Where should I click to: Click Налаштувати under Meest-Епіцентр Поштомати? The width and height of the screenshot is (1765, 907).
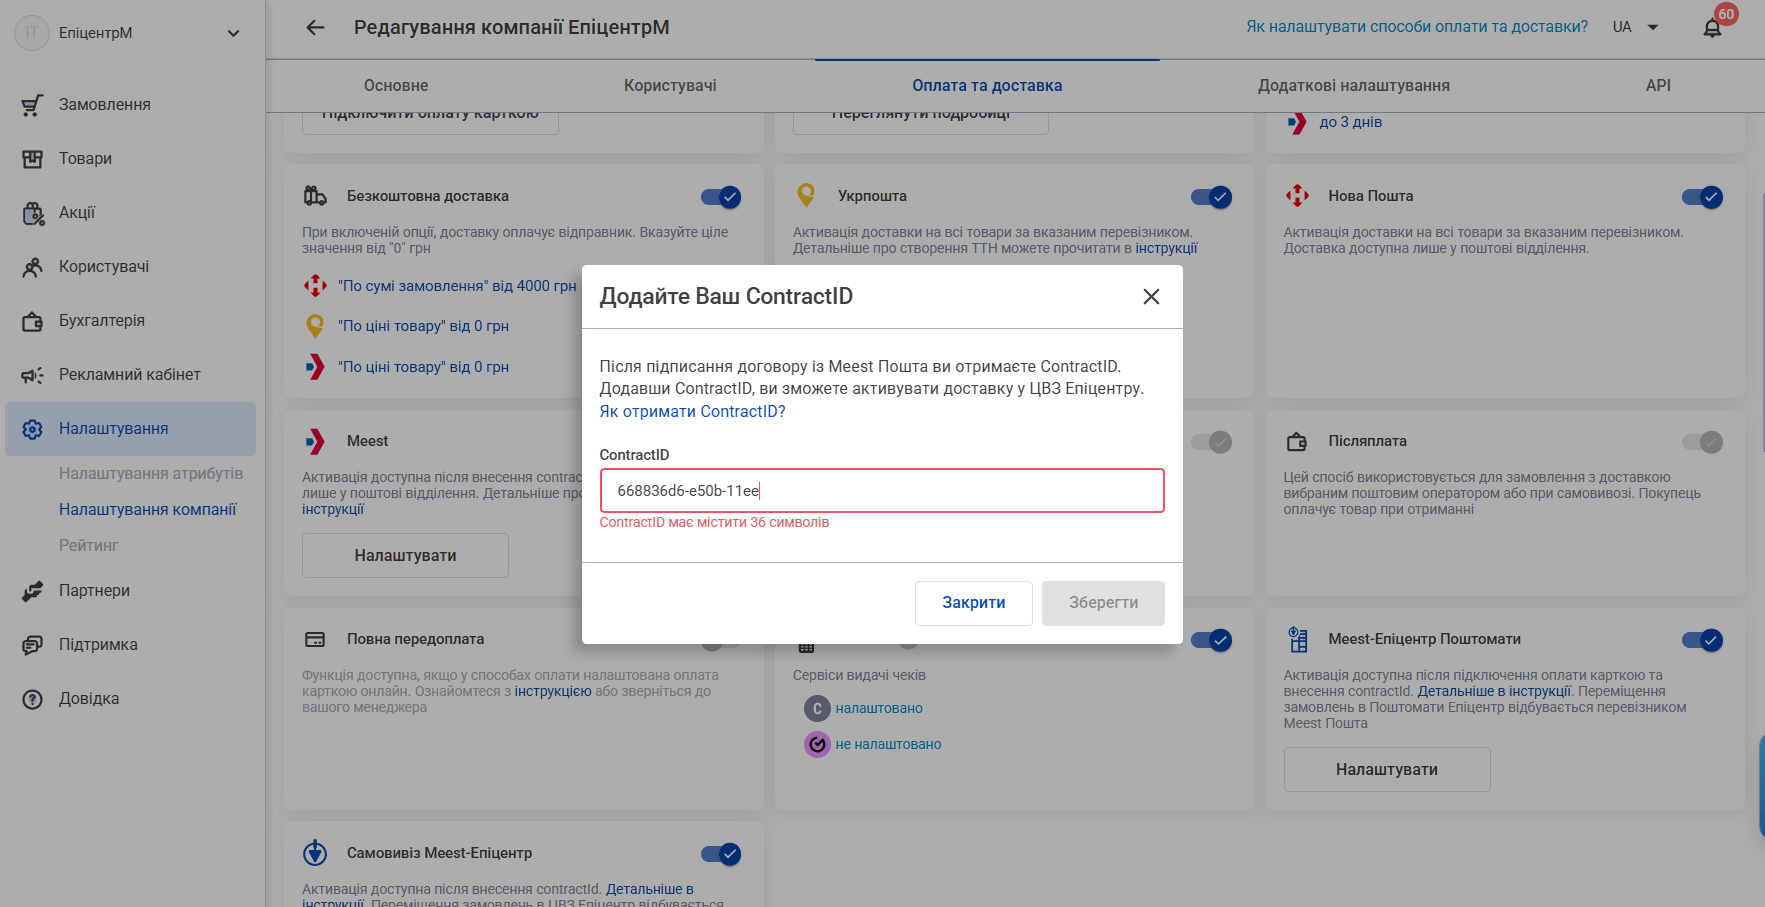coord(1387,769)
